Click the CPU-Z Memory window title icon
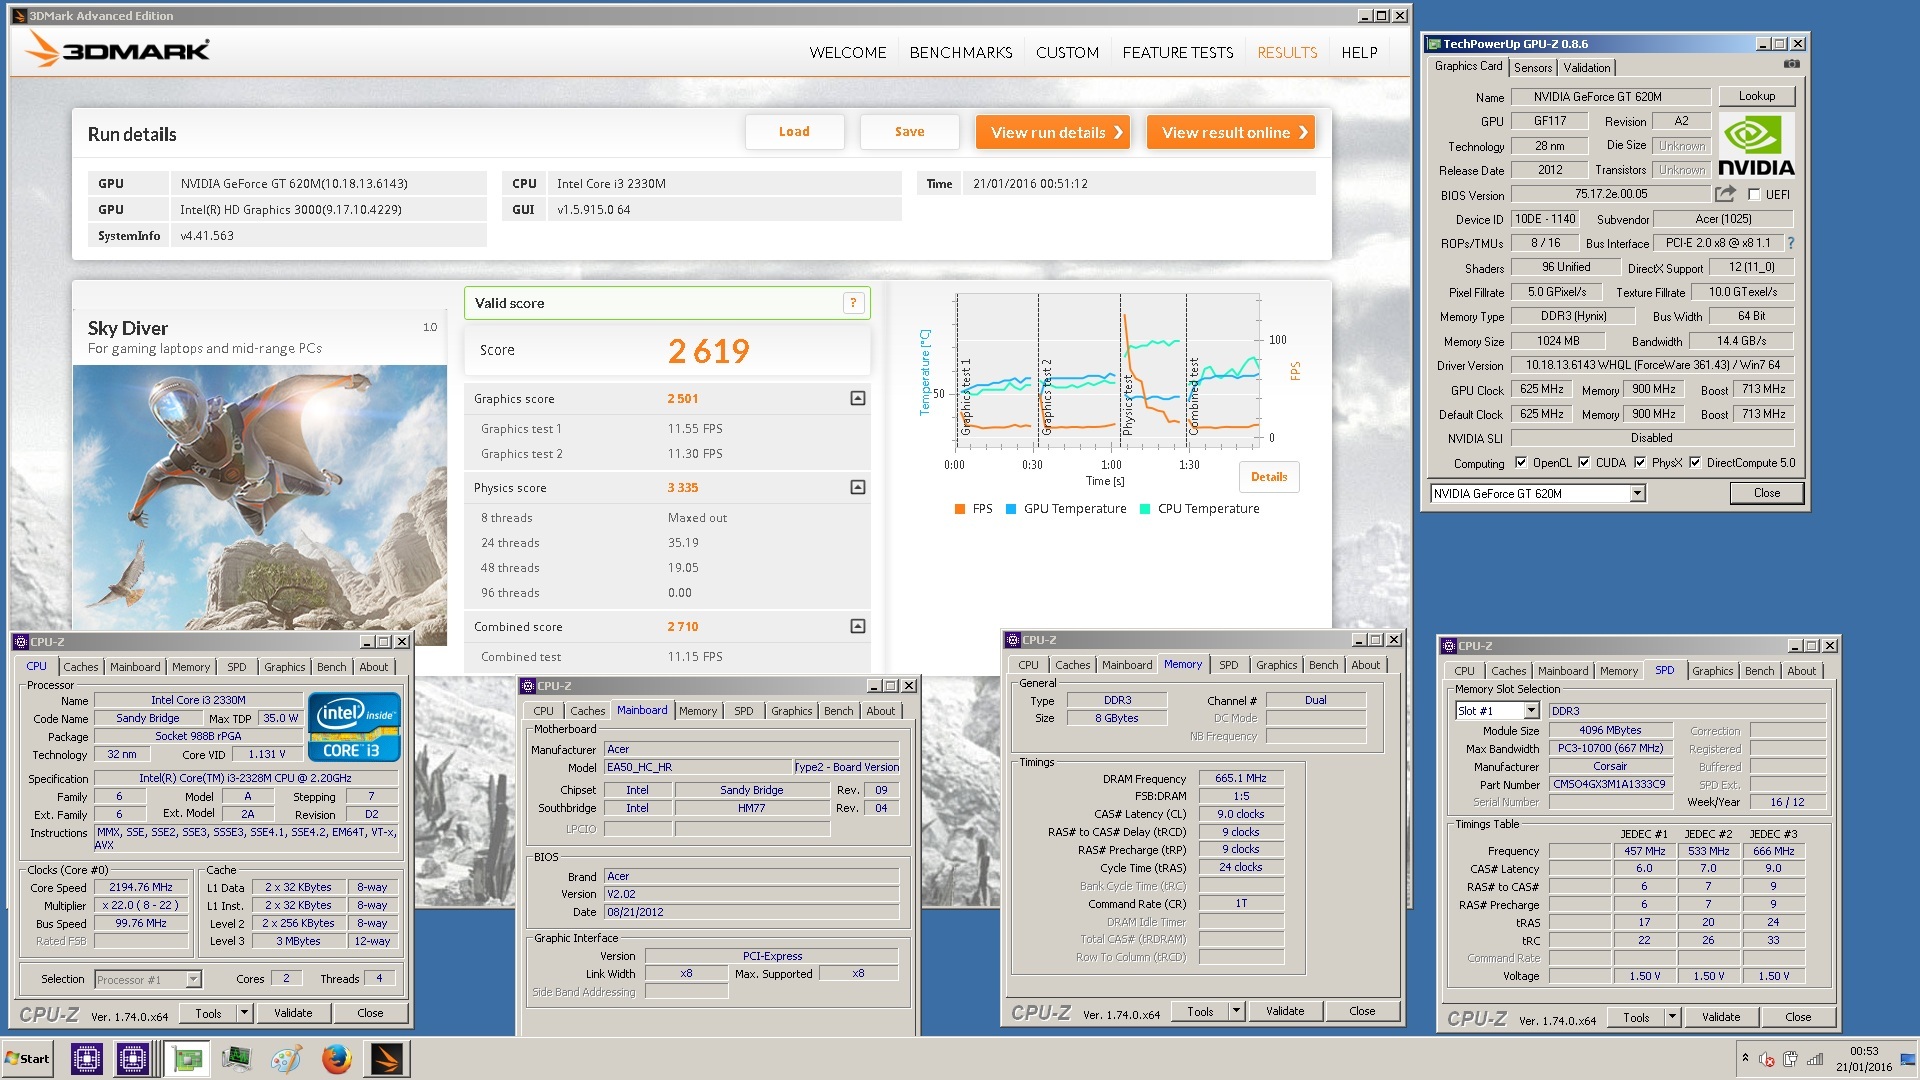This screenshot has height=1080, width=1920. point(1013,640)
